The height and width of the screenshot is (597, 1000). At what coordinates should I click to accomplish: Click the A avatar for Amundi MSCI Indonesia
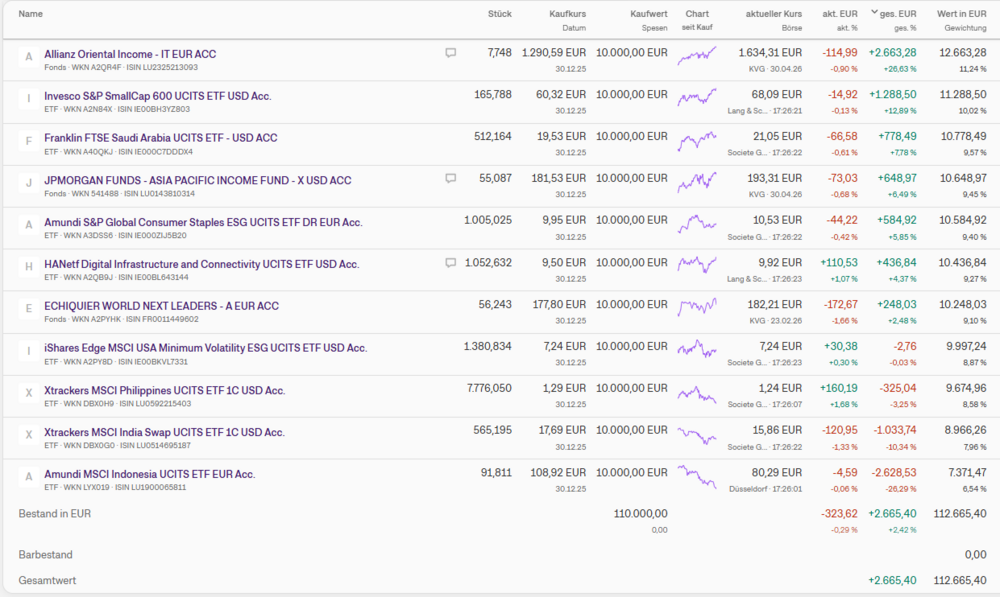pyautogui.click(x=29, y=477)
